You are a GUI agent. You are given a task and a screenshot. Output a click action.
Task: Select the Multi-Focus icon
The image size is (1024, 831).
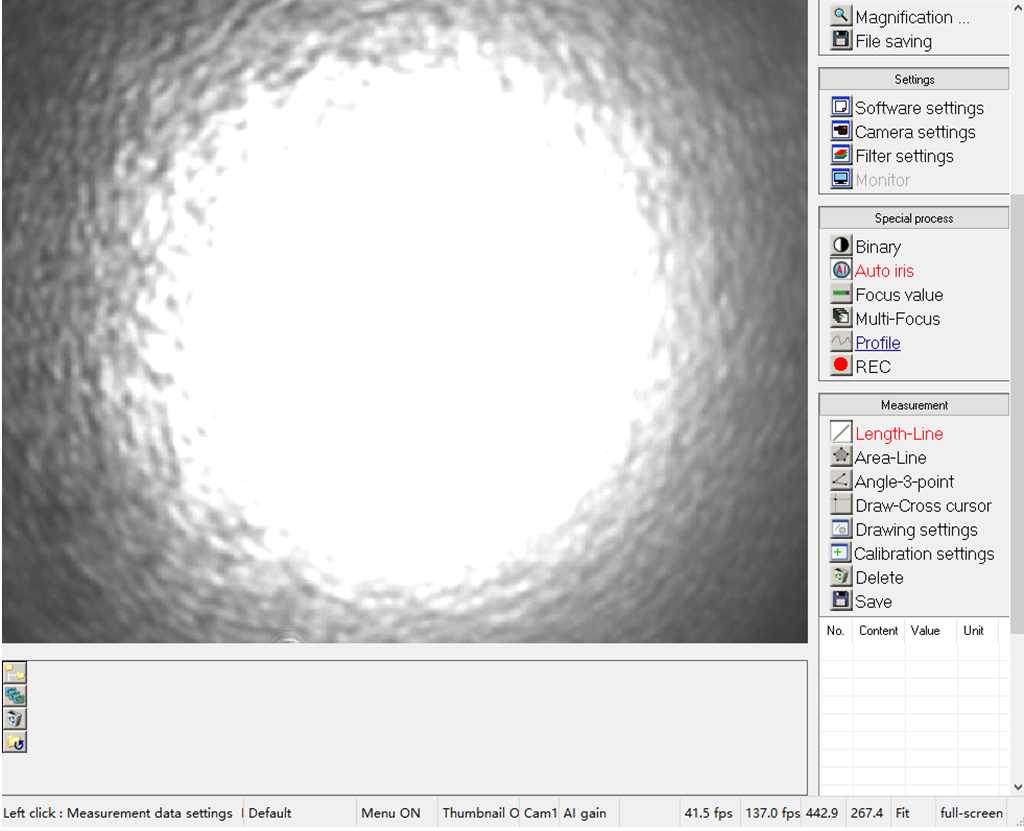(841, 318)
